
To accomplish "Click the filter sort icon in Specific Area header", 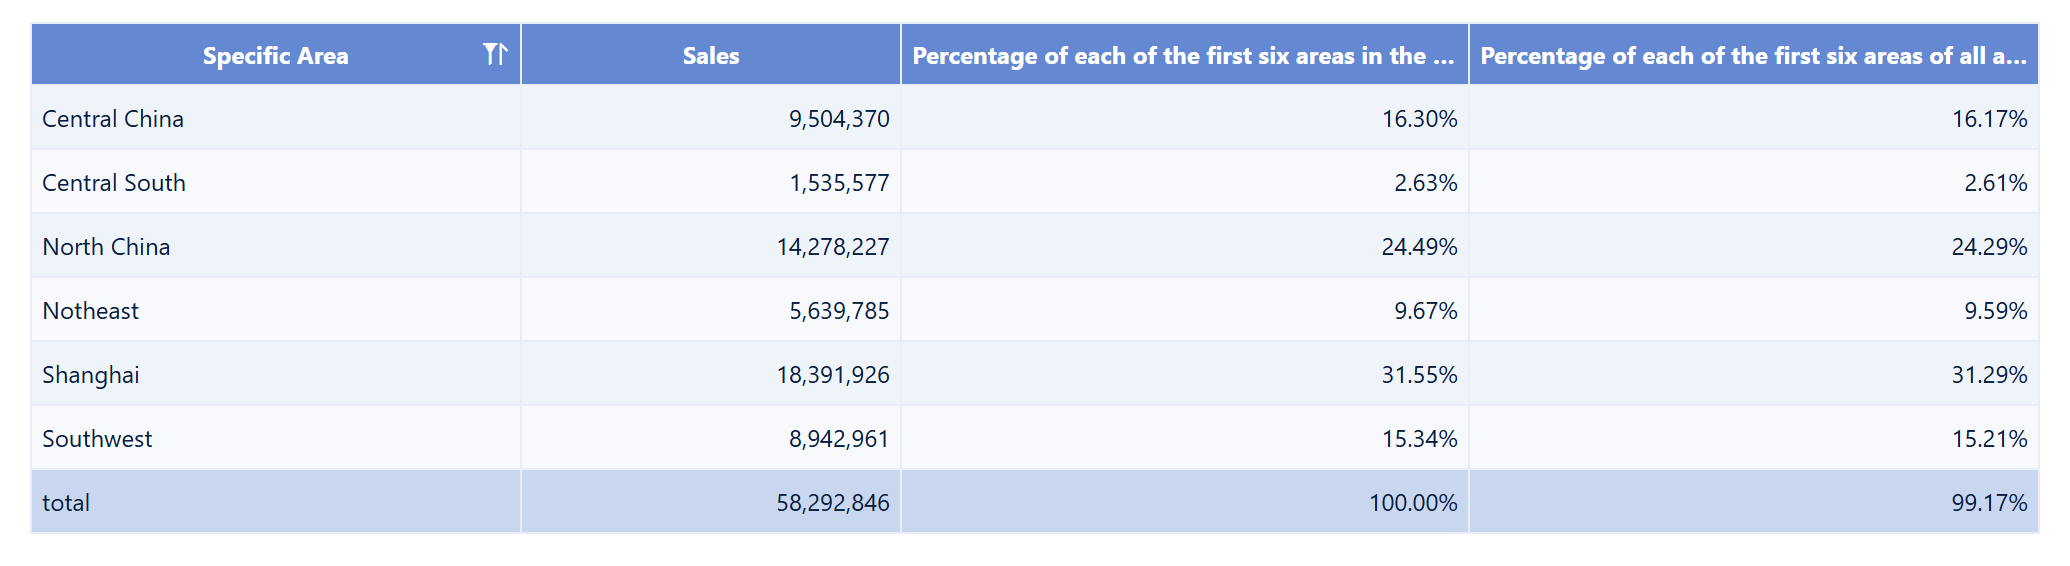I will 495,54.
